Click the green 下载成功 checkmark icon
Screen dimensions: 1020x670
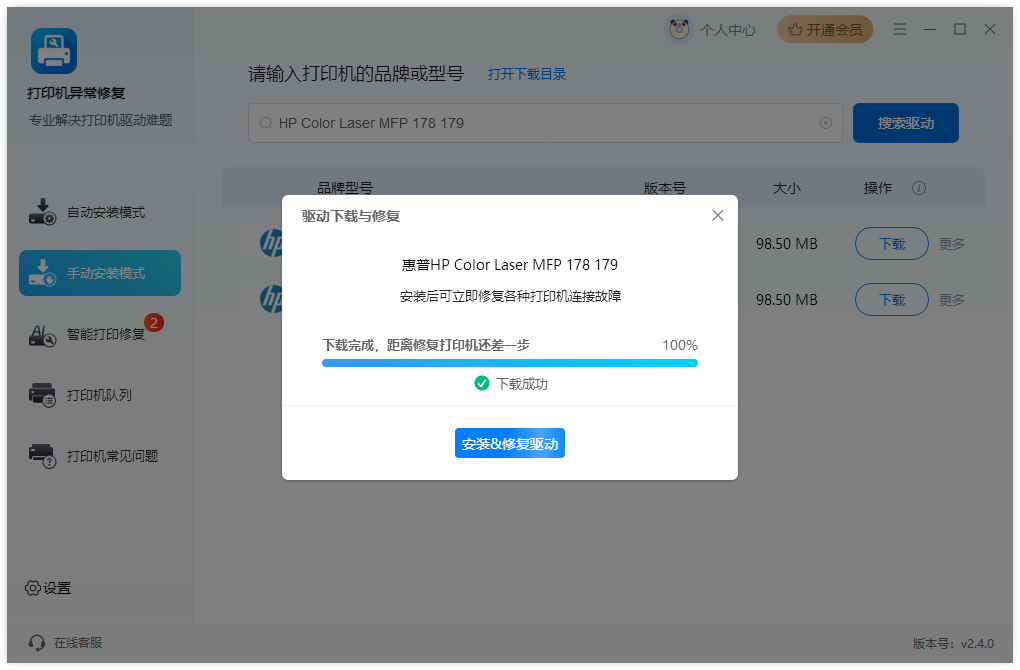point(482,383)
